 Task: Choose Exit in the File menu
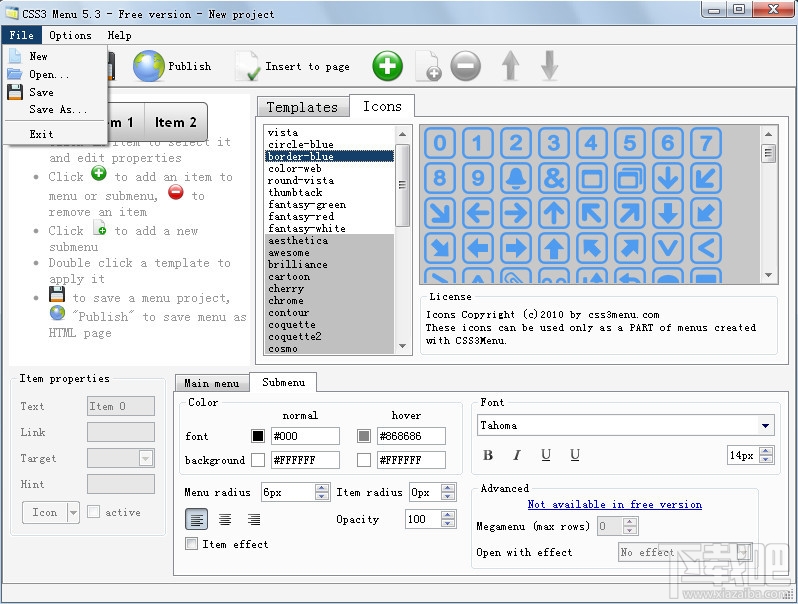pyautogui.click(x=41, y=134)
